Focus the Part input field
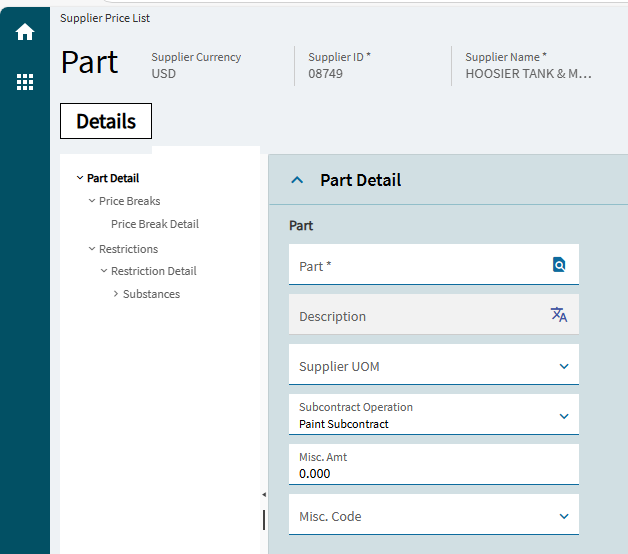Image resolution: width=628 pixels, height=554 pixels. 434,265
